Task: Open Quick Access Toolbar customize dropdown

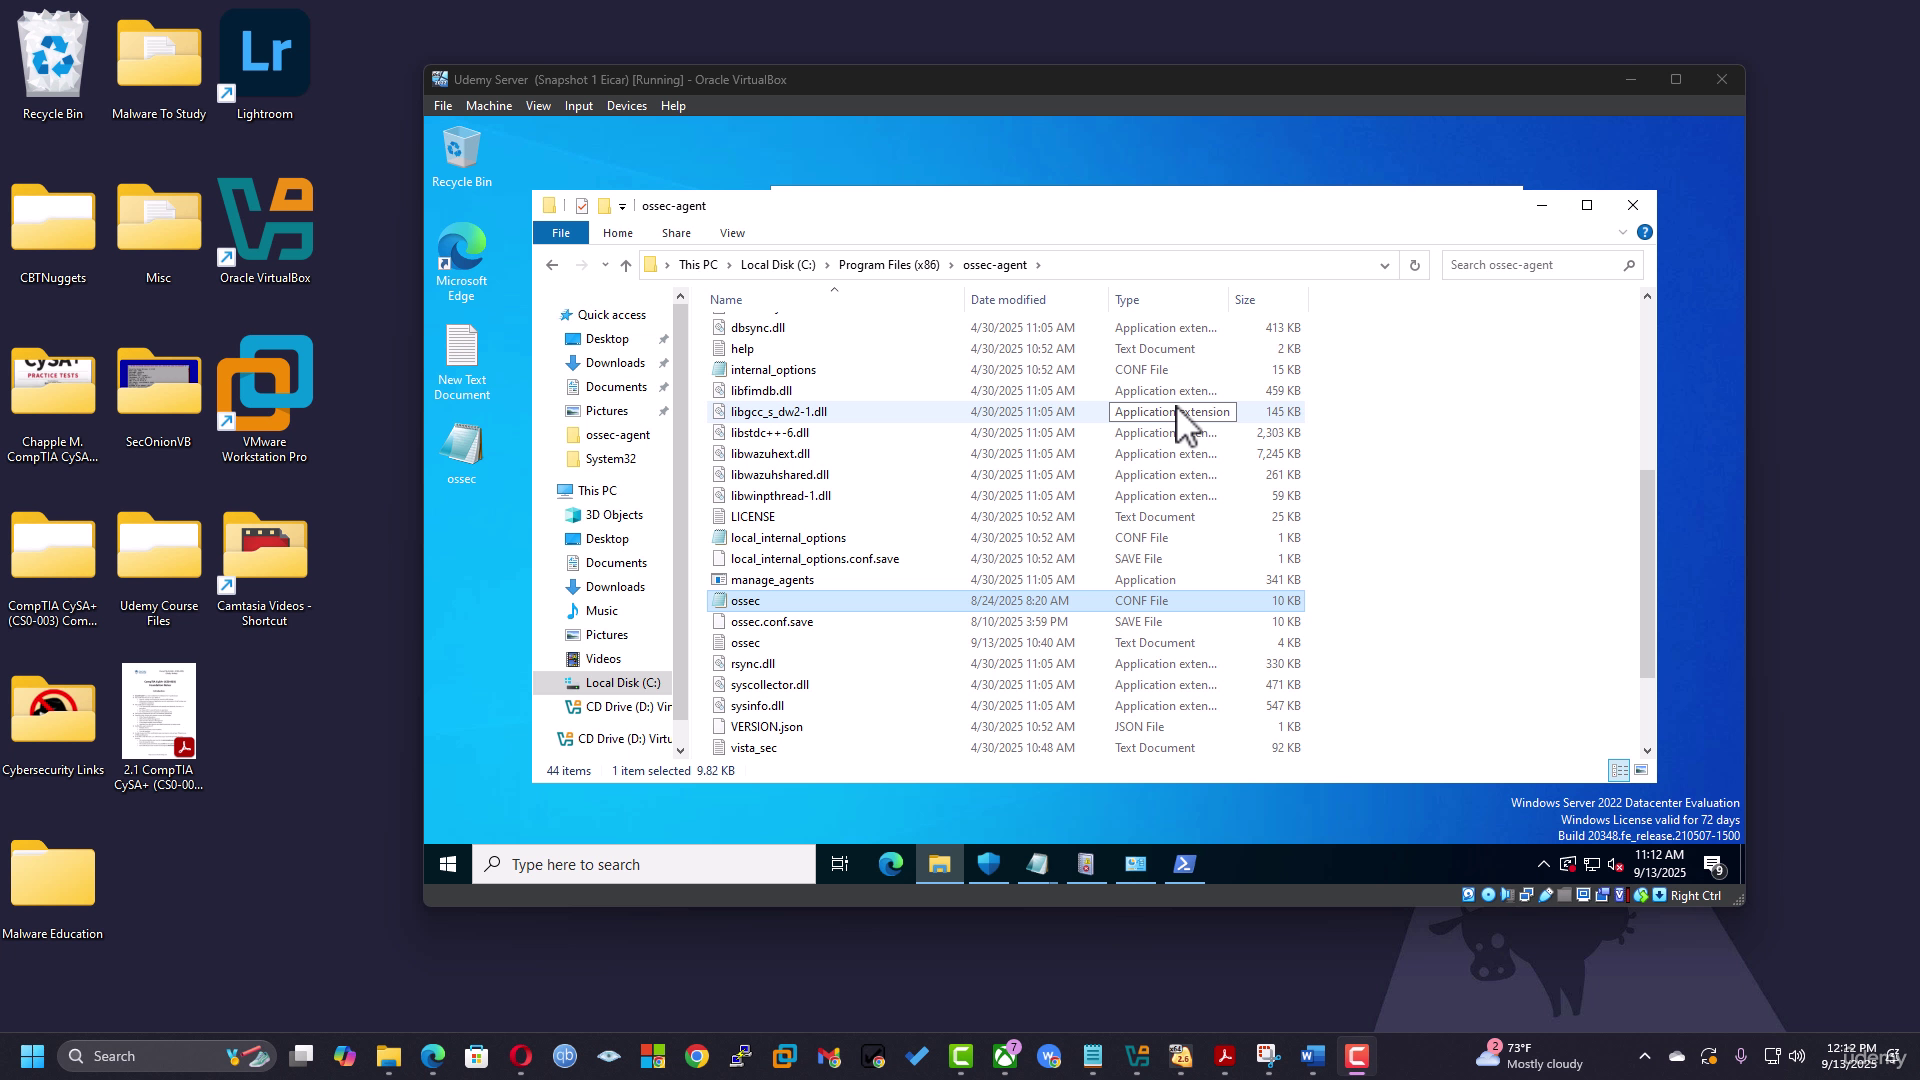Action: 622,206
